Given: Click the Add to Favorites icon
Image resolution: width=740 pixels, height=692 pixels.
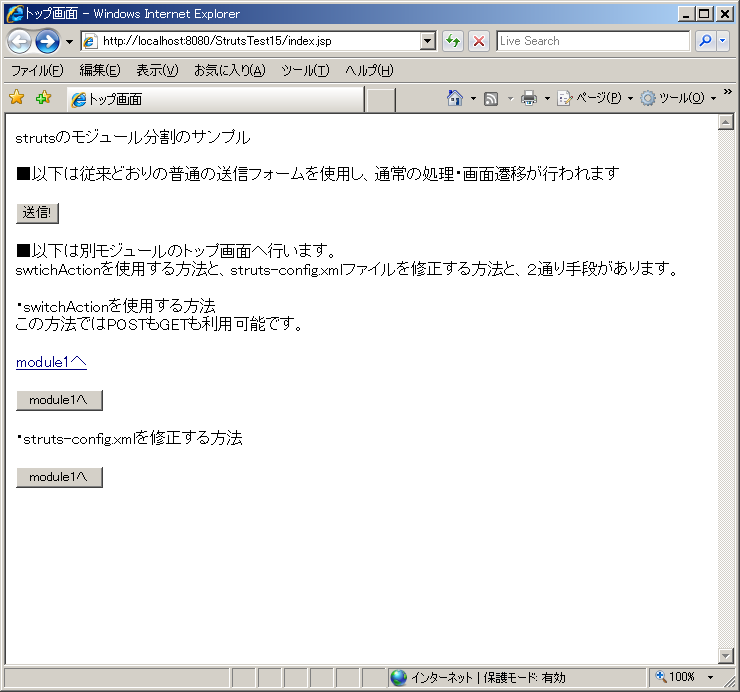Looking at the screenshot, I should click(x=43, y=97).
